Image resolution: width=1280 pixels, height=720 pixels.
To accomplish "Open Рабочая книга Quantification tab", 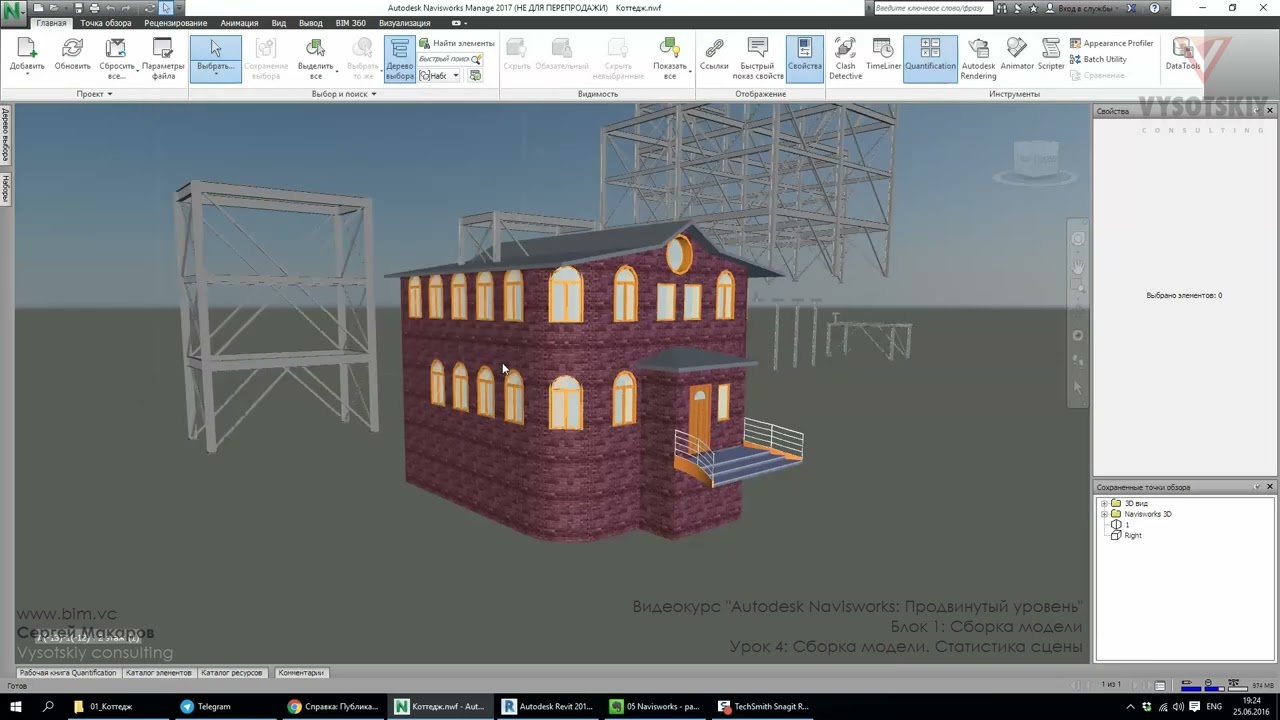I will pos(68,673).
